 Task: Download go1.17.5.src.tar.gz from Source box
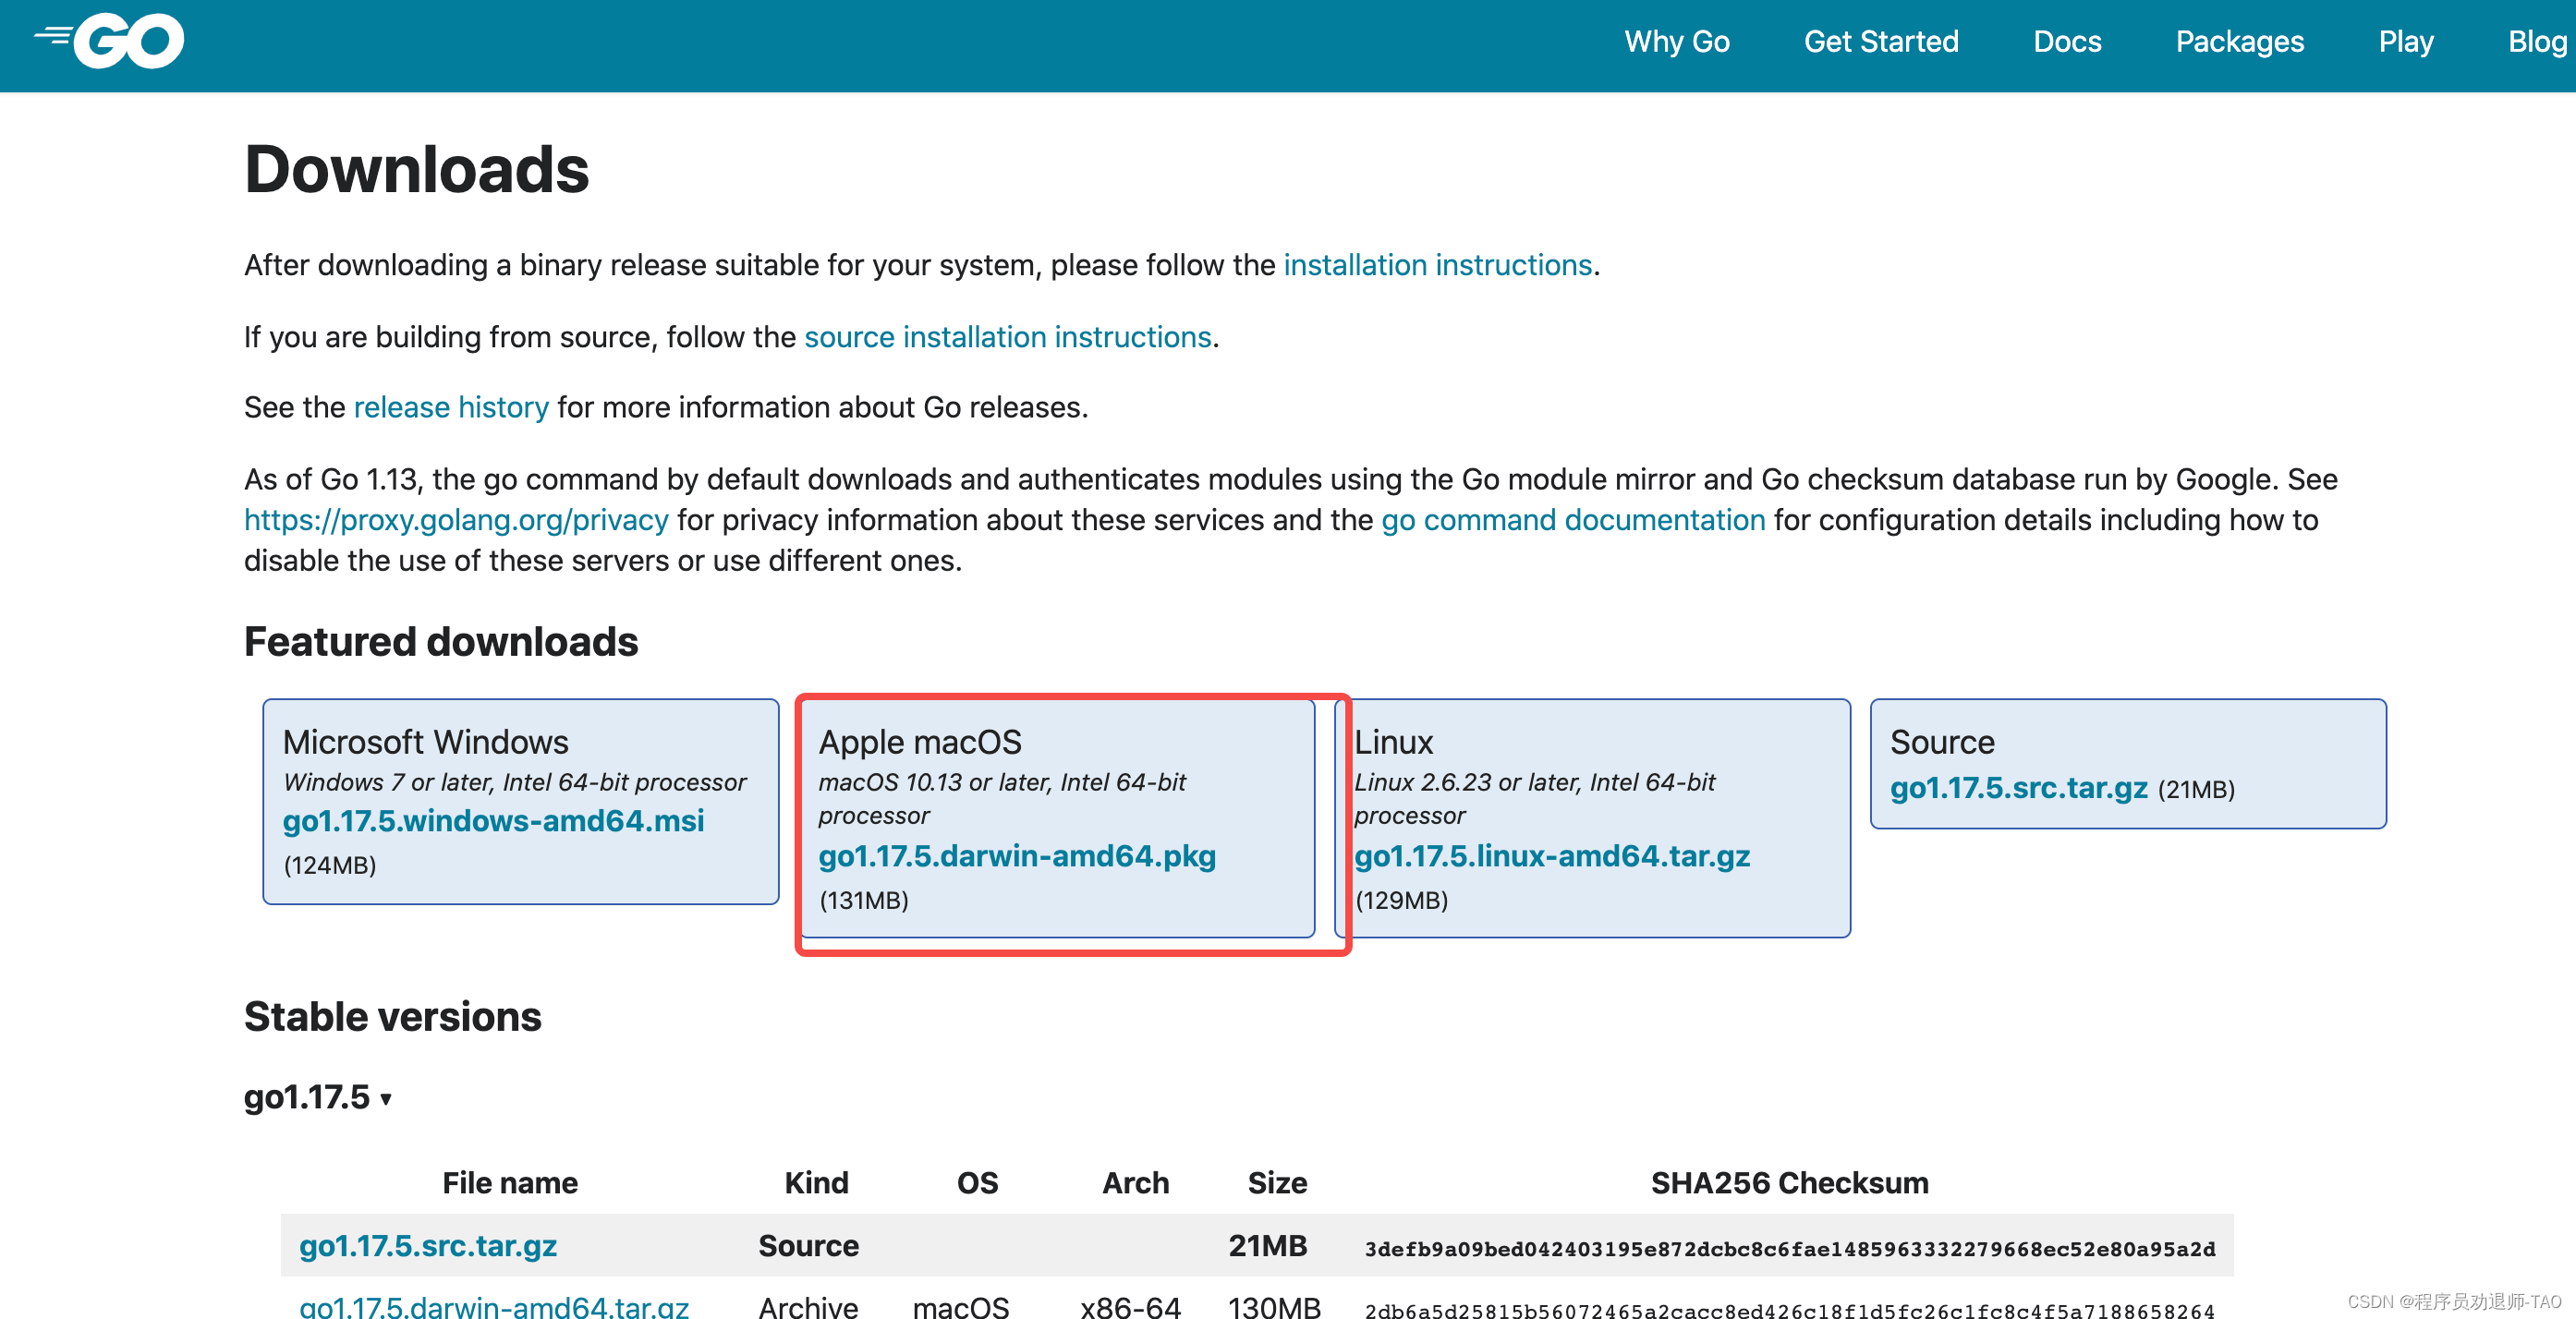click(2018, 788)
